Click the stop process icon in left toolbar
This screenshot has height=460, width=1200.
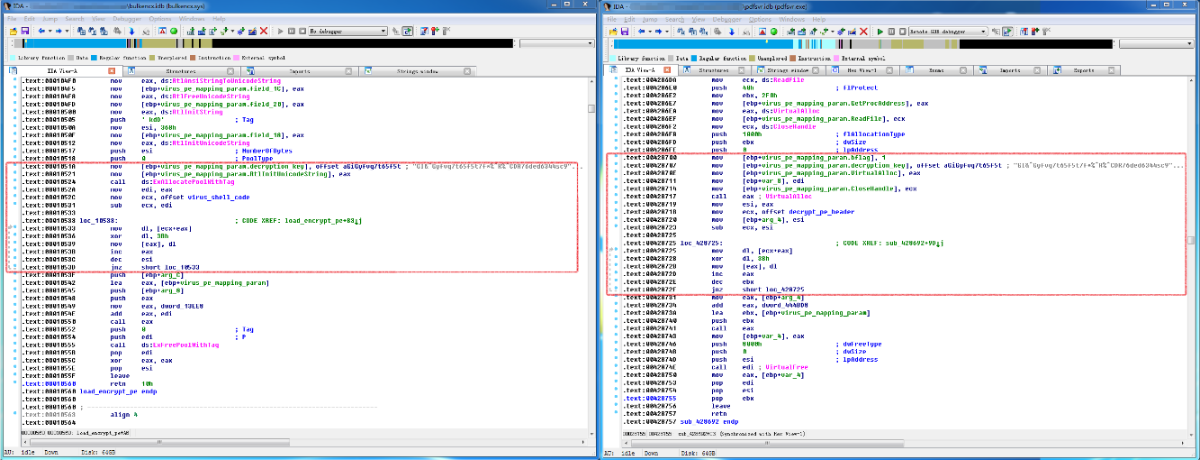pyautogui.click(x=300, y=31)
